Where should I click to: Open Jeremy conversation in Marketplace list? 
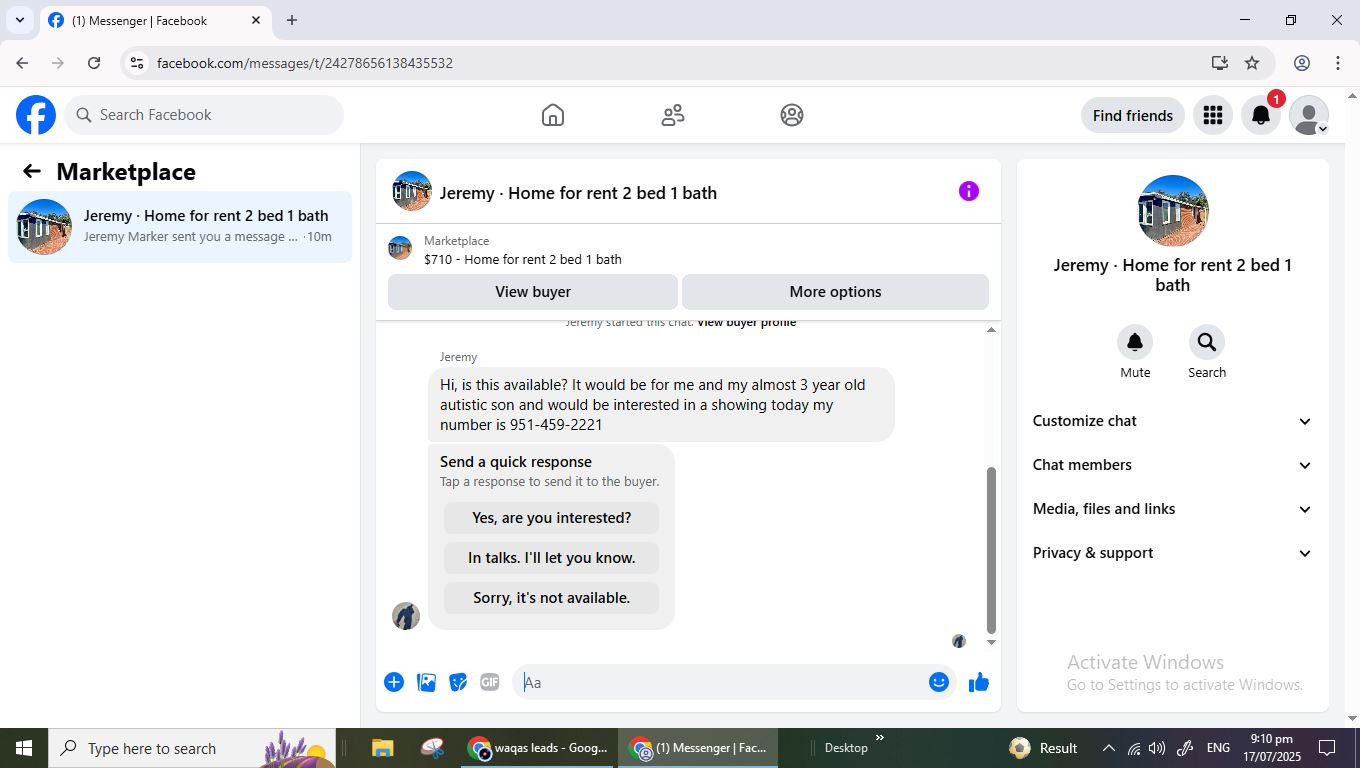click(x=180, y=227)
